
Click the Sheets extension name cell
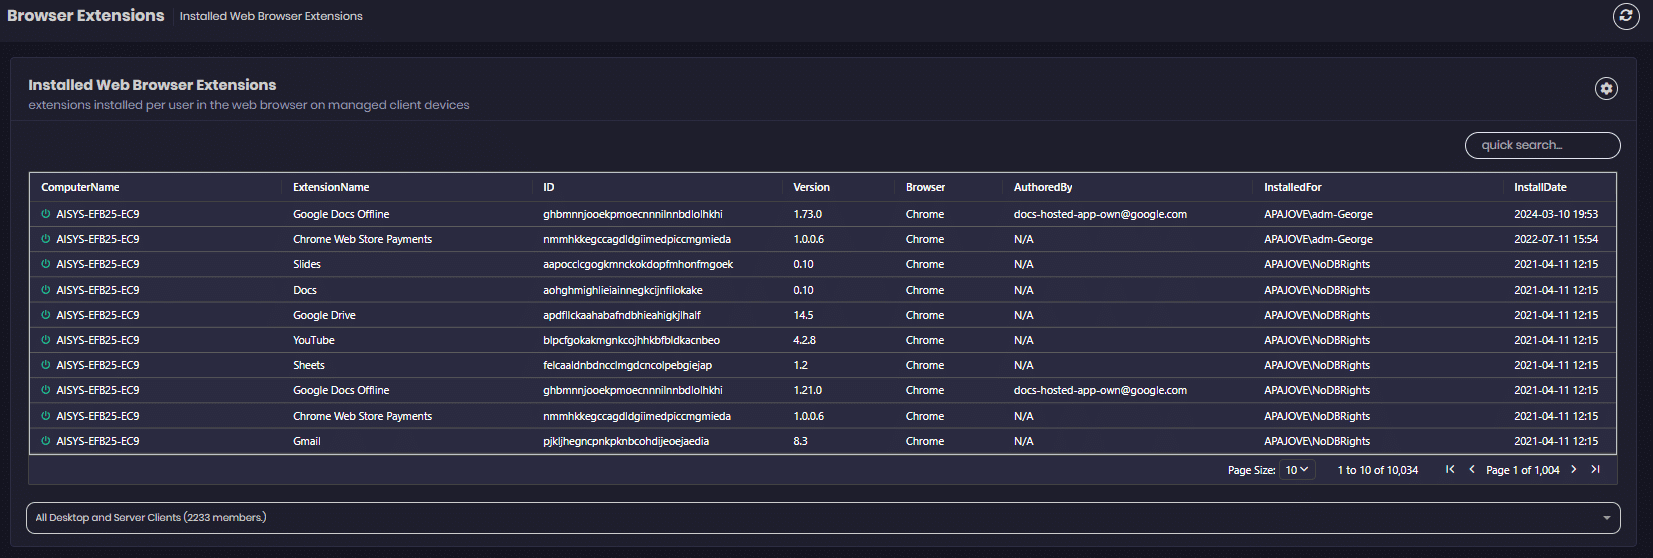309,366
